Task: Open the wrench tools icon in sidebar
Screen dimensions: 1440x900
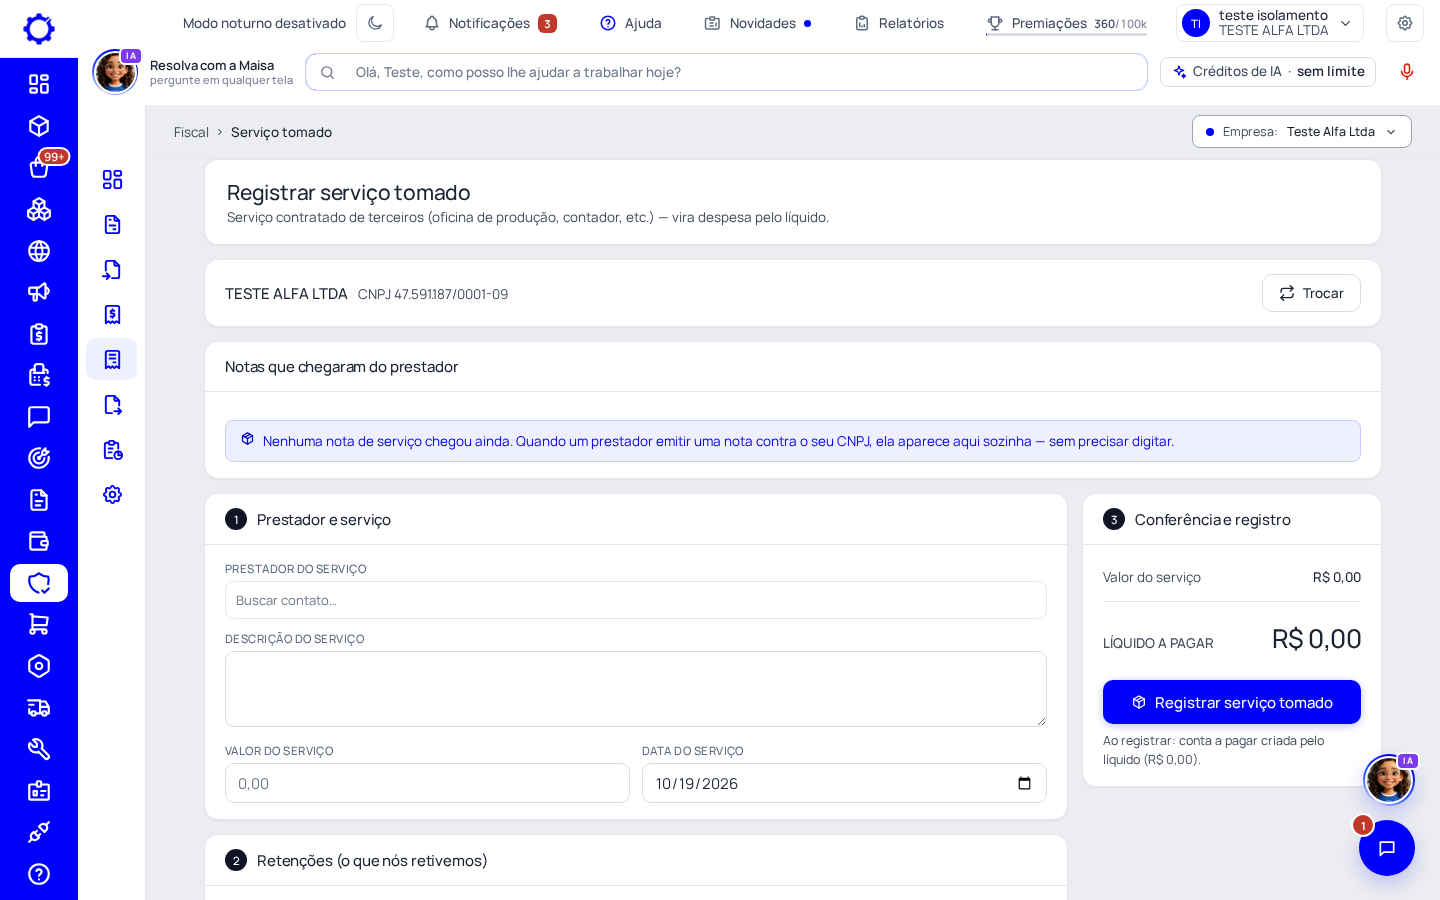Action: (x=39, y=749)
